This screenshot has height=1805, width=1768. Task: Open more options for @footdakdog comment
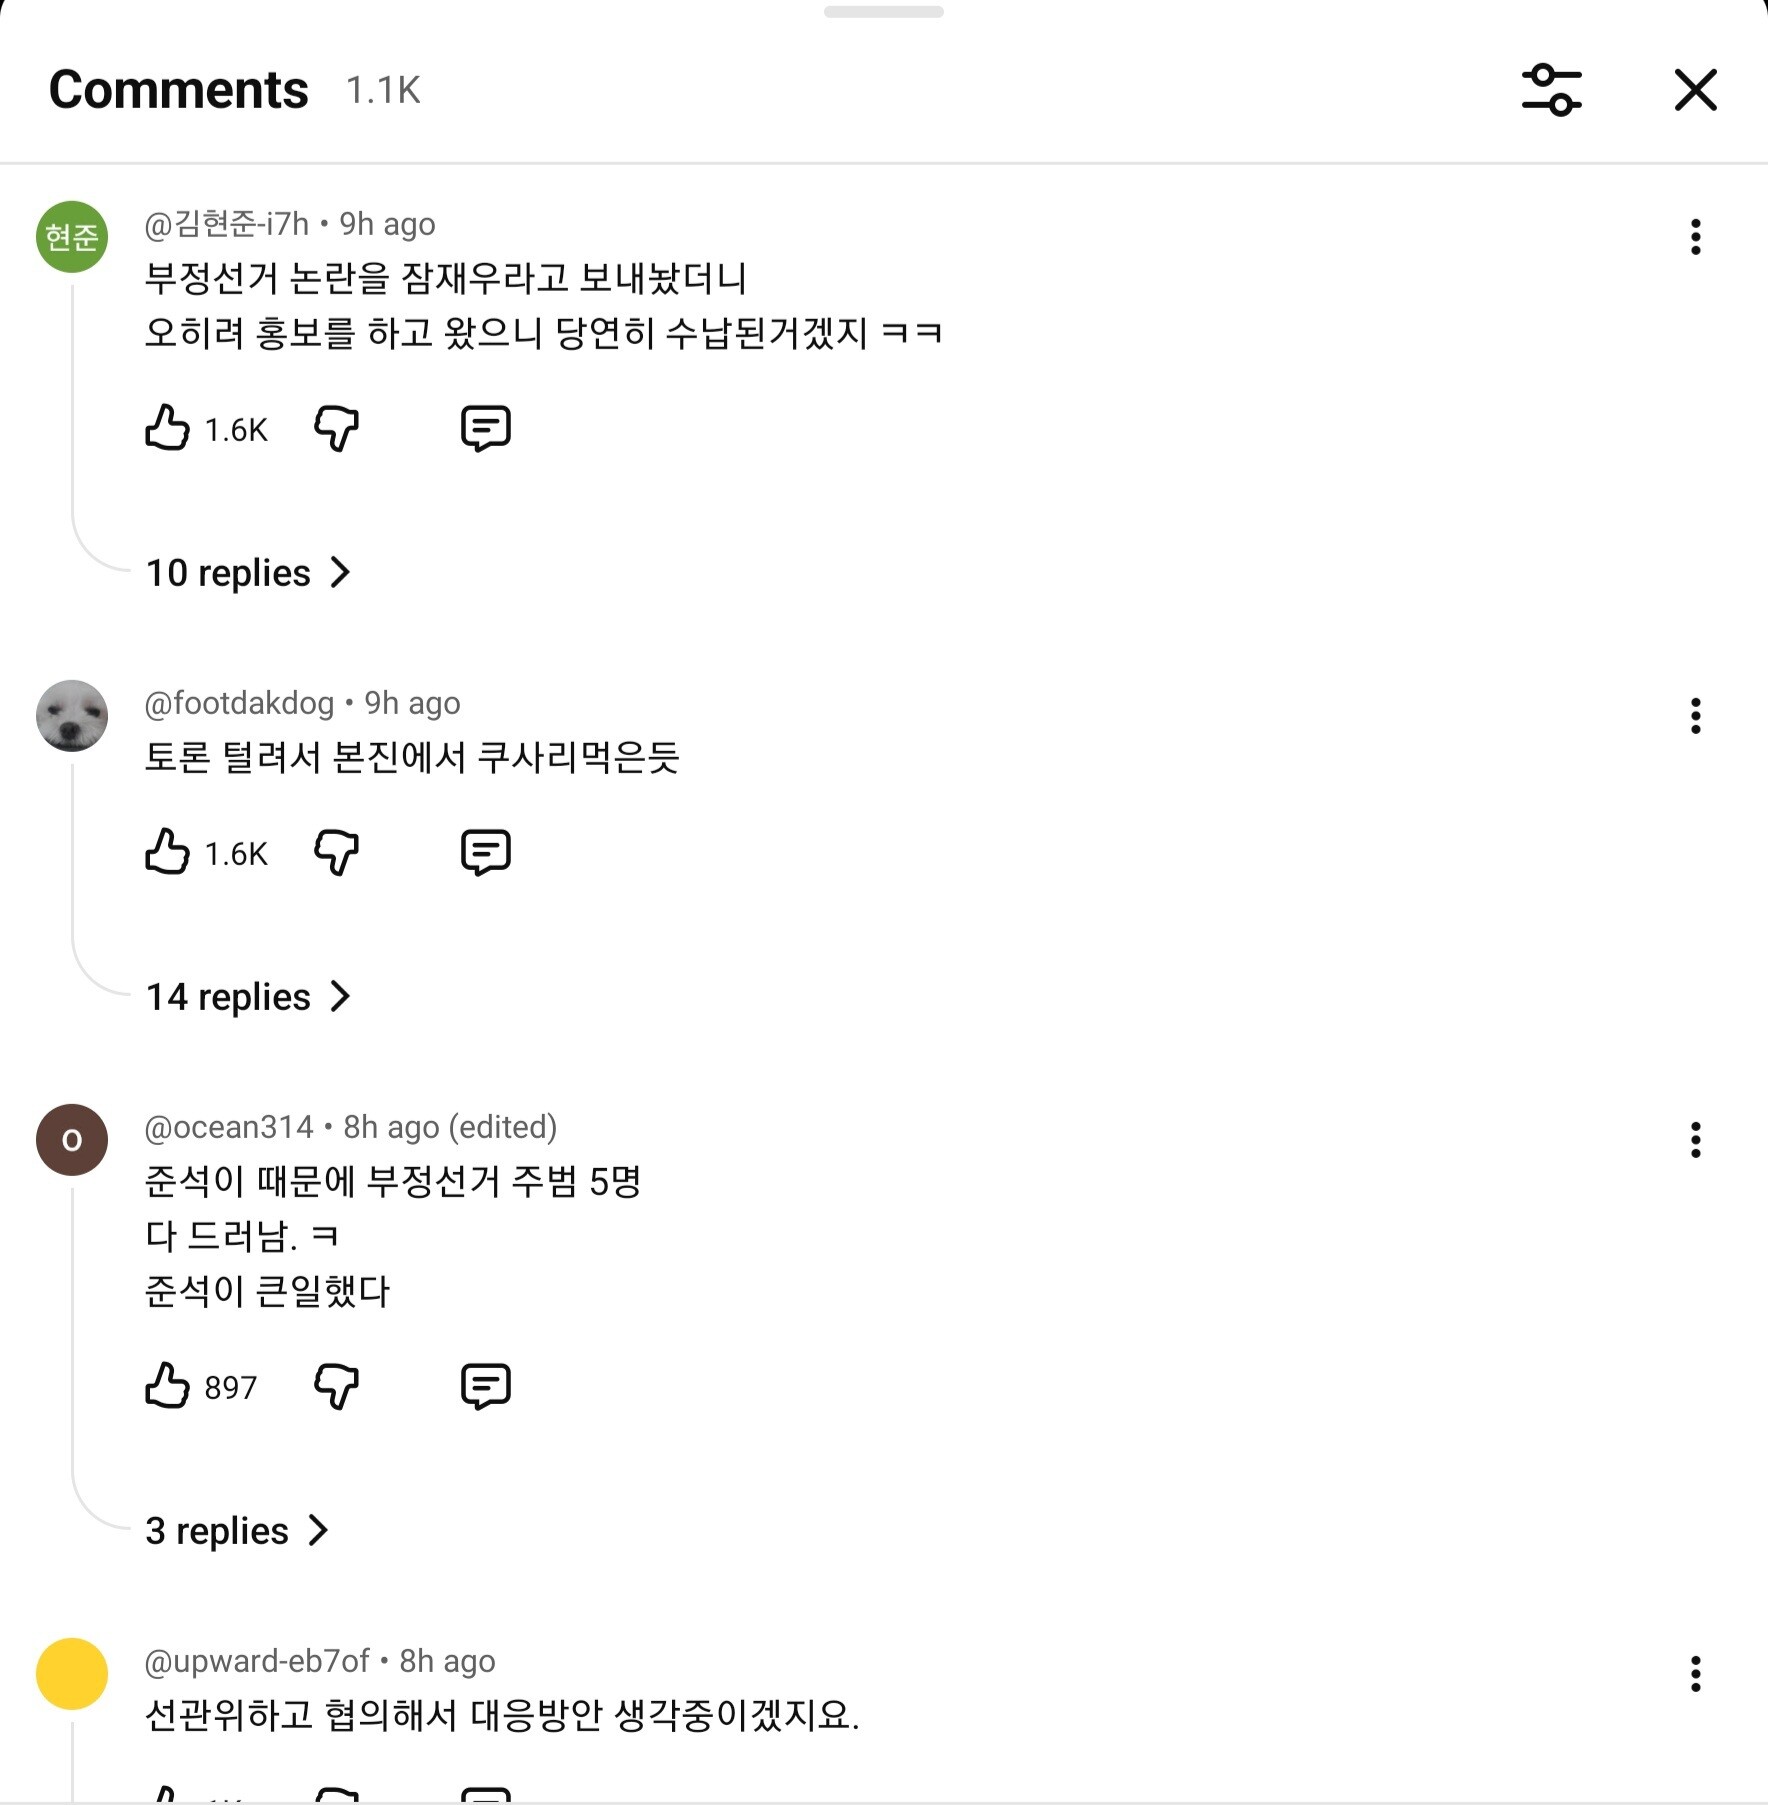click(x=1695, y=716)
